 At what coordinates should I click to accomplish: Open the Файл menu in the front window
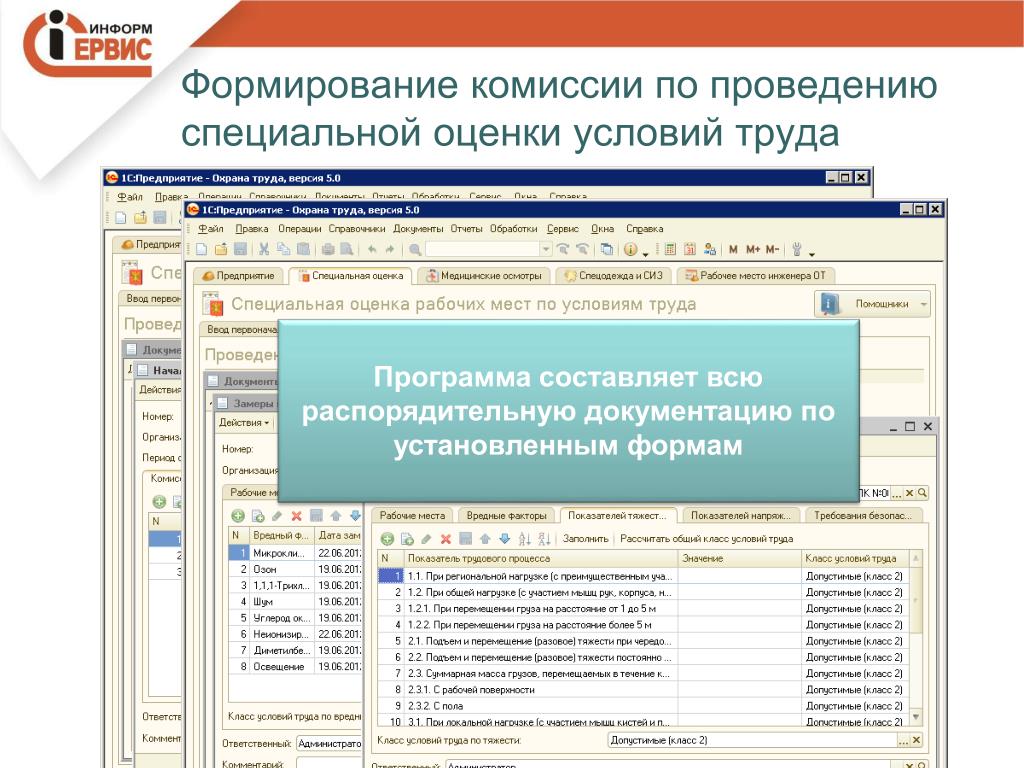(210, 229)
